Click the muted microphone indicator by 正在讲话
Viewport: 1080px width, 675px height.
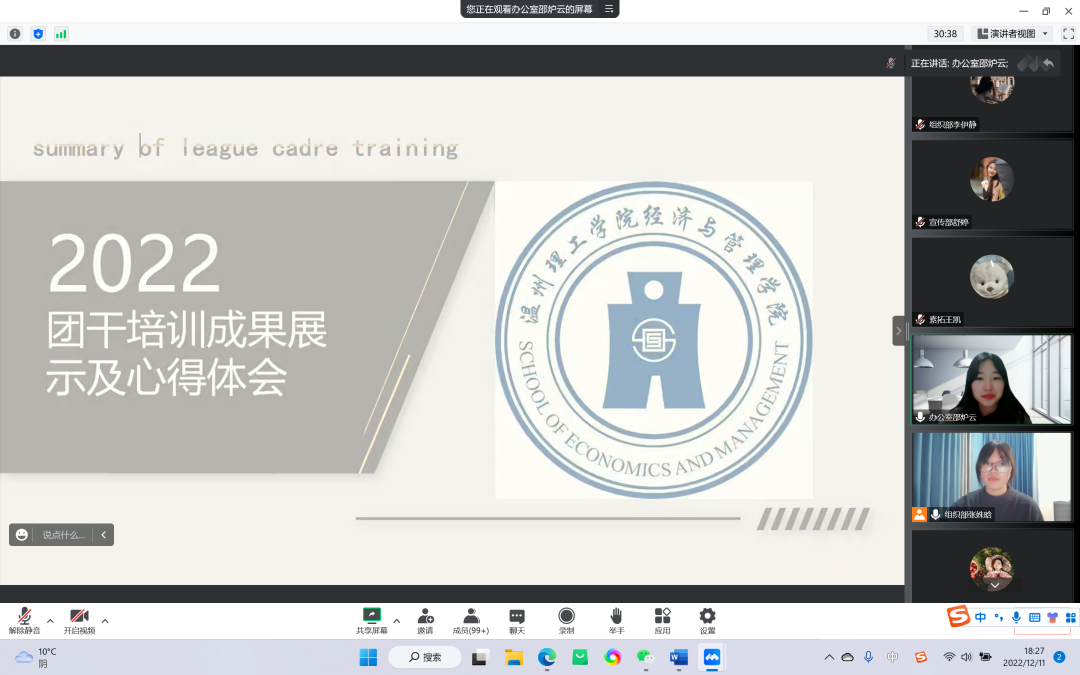coord(891,63)
